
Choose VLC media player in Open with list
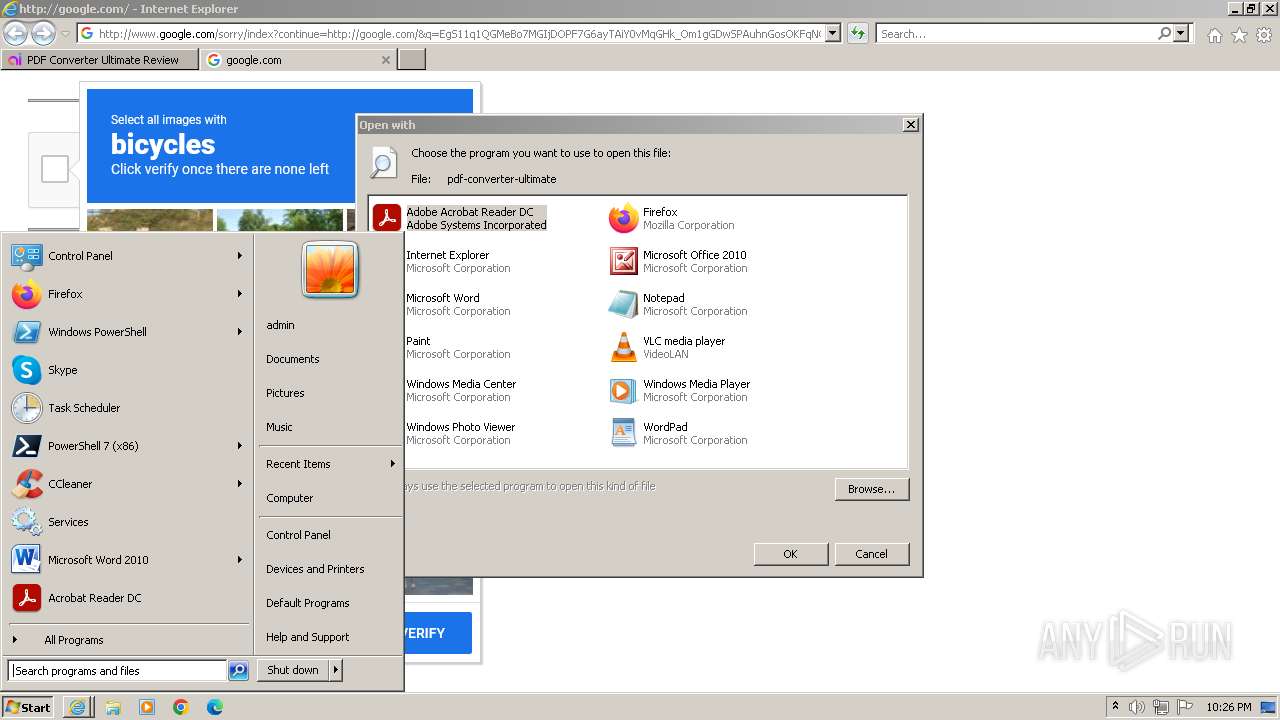tap(667, 347)
